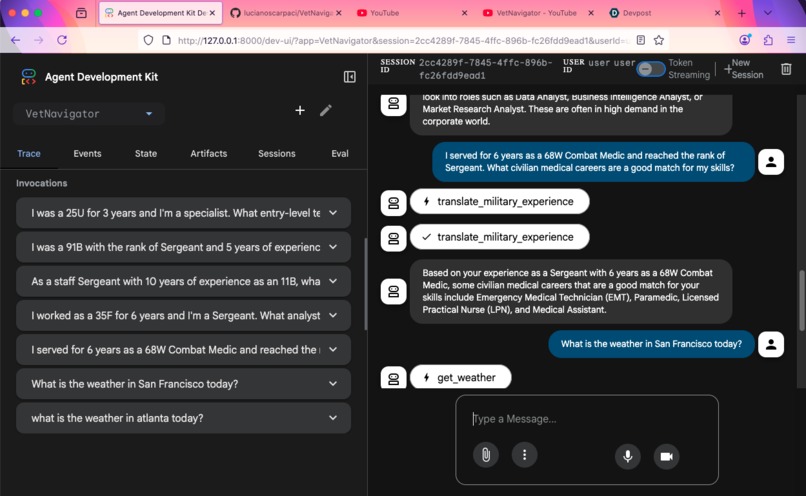Bookmark this page with star icon

[x=658, y=40]
